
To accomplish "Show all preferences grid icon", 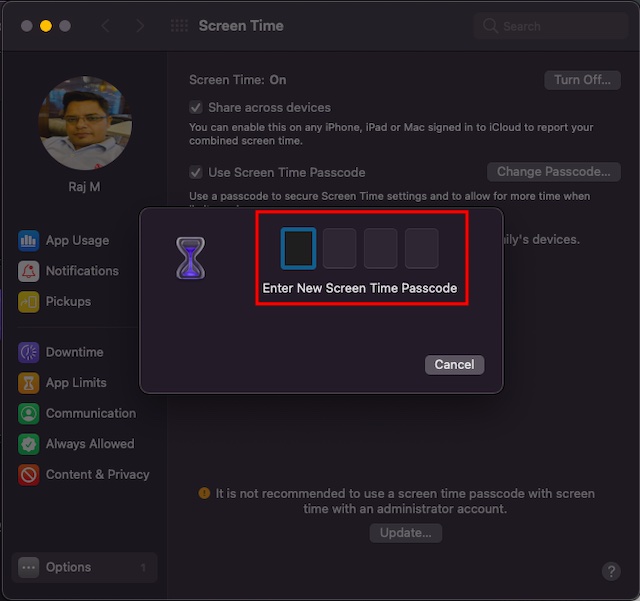I will tap(179, 26).
